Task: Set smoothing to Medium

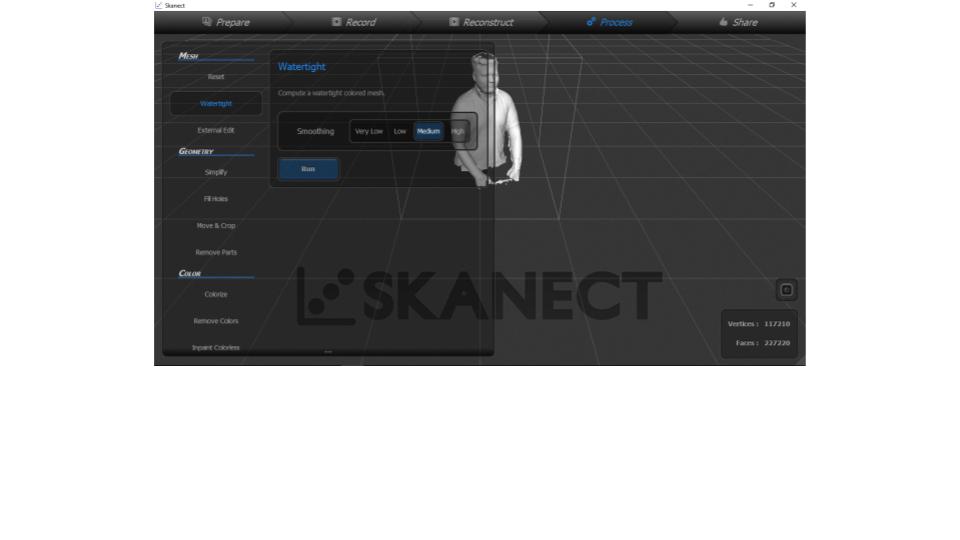Action: tap(428, 131)
